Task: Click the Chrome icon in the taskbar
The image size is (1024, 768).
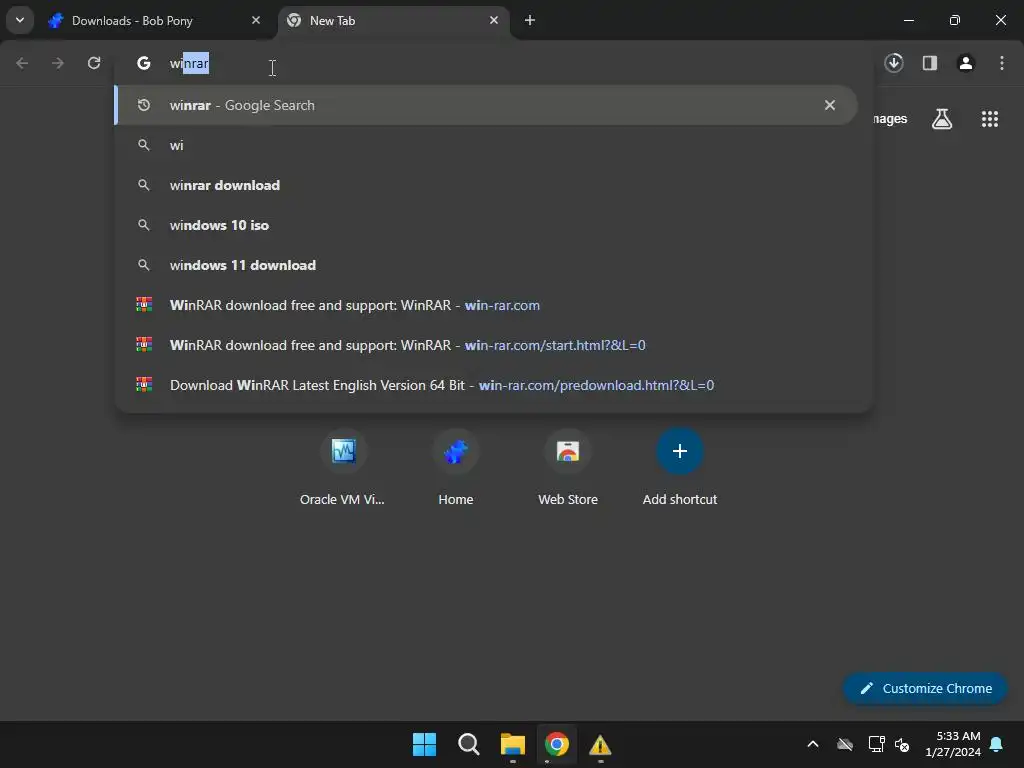Action: [557, 744]
